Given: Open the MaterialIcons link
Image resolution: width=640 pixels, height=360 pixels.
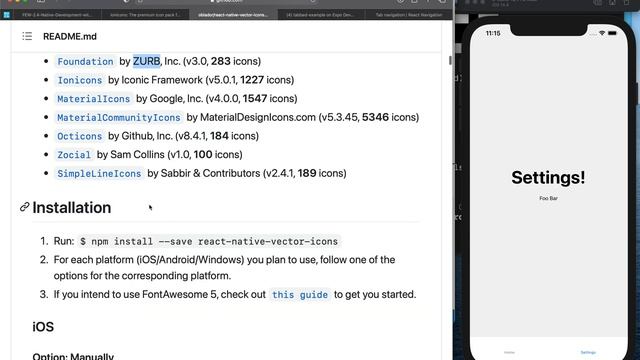Looking at the screenshot, I should (93, 99).
